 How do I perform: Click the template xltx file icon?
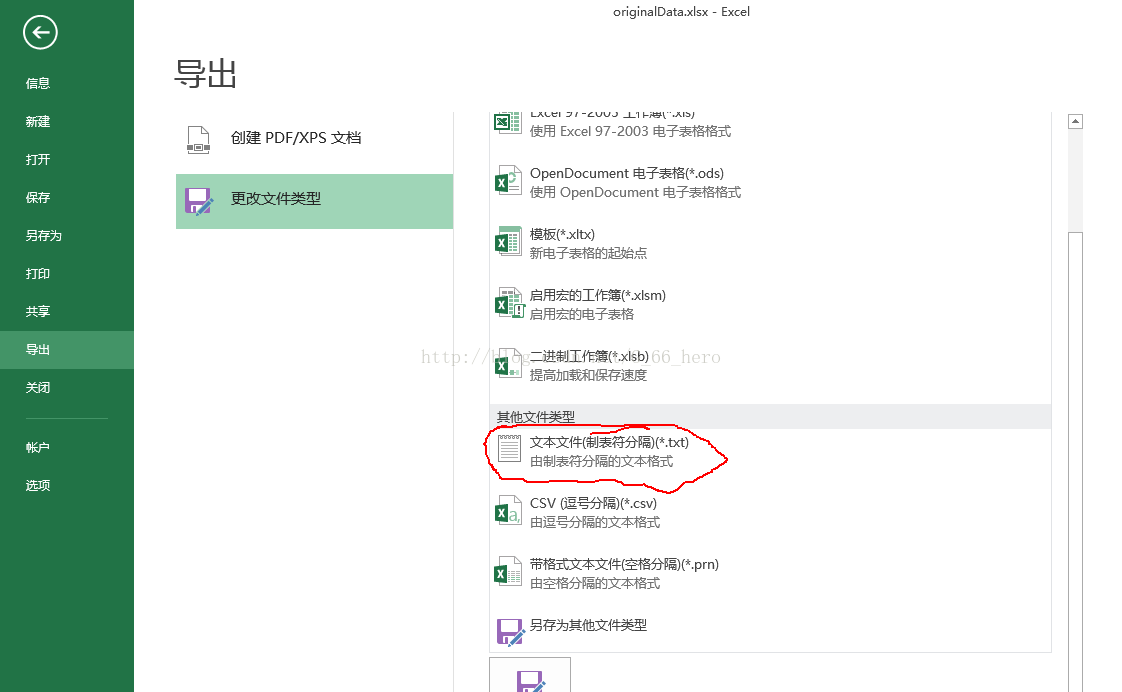(508, 243)
